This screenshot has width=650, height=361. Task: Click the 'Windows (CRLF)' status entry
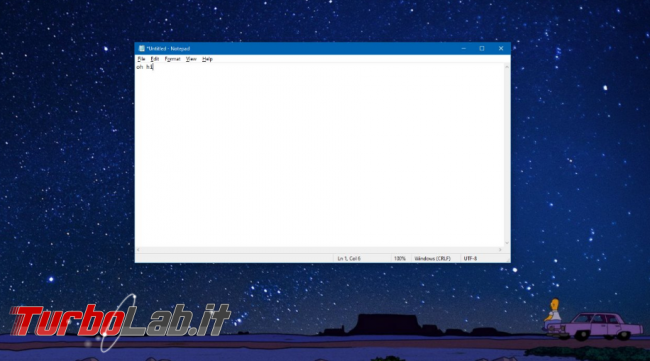coord(432,259)
